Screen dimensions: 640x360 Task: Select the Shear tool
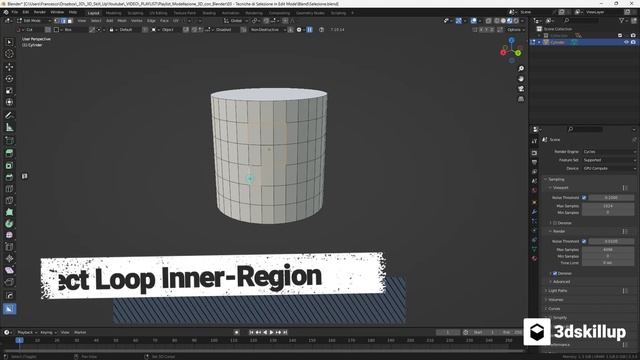pos(9,270)
